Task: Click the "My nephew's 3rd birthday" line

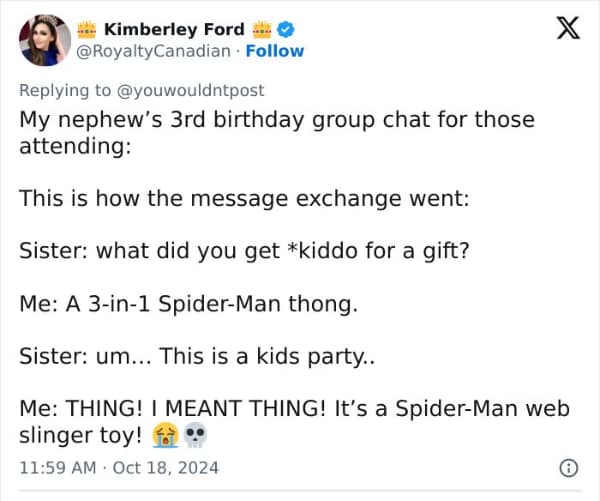Action: 277,120
